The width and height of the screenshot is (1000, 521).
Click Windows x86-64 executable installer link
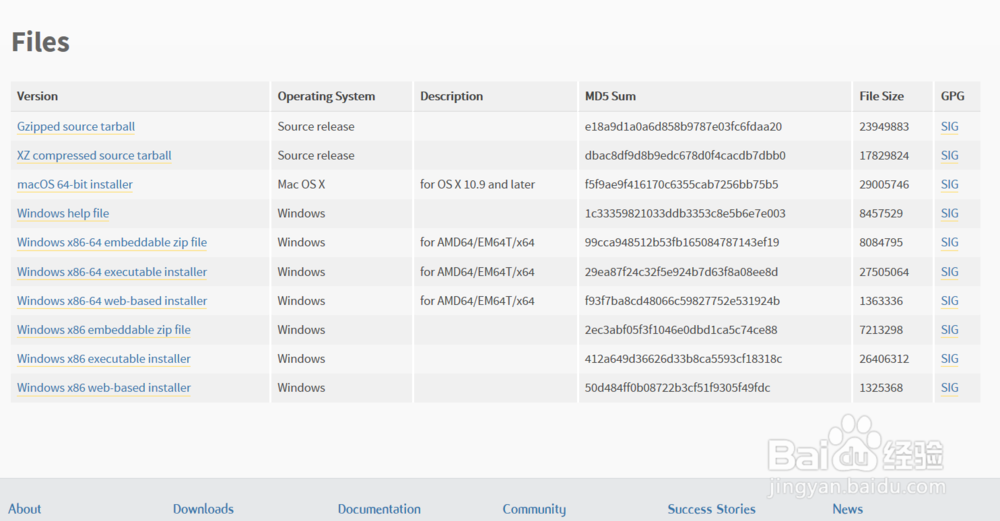coord(112,272)
